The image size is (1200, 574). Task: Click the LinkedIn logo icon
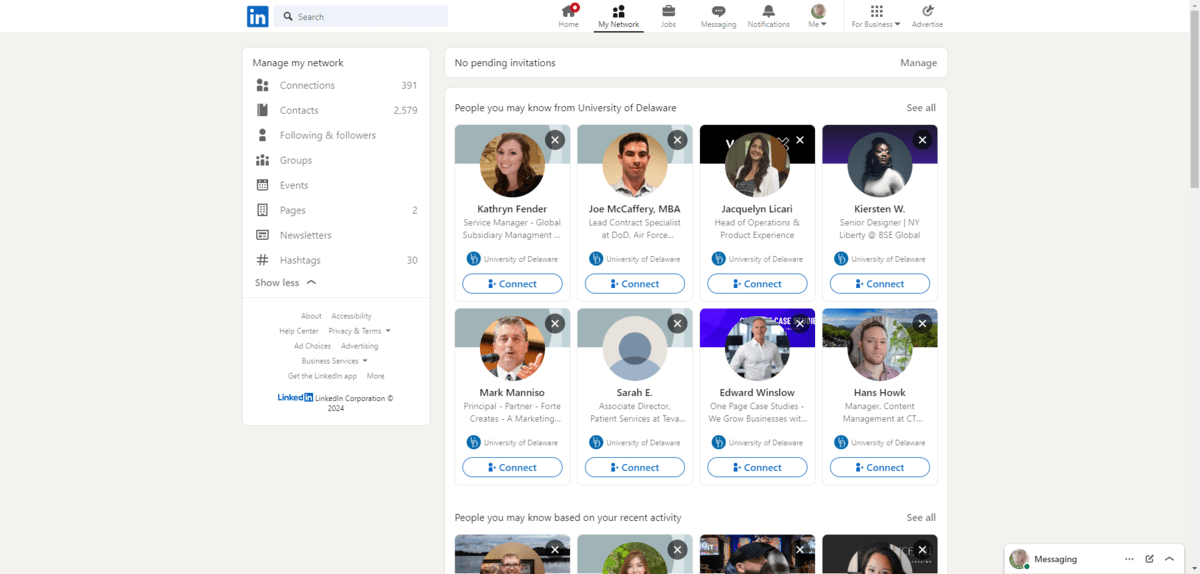pyautogui.click(x=258, y=16)
